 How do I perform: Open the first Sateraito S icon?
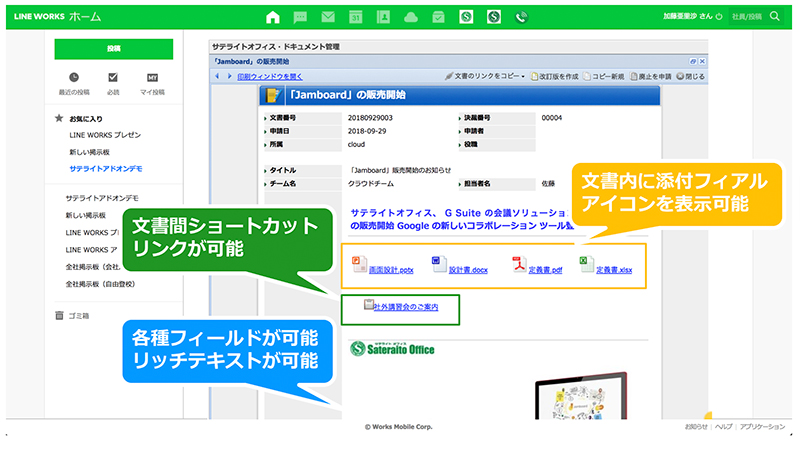tap(466, 17)
